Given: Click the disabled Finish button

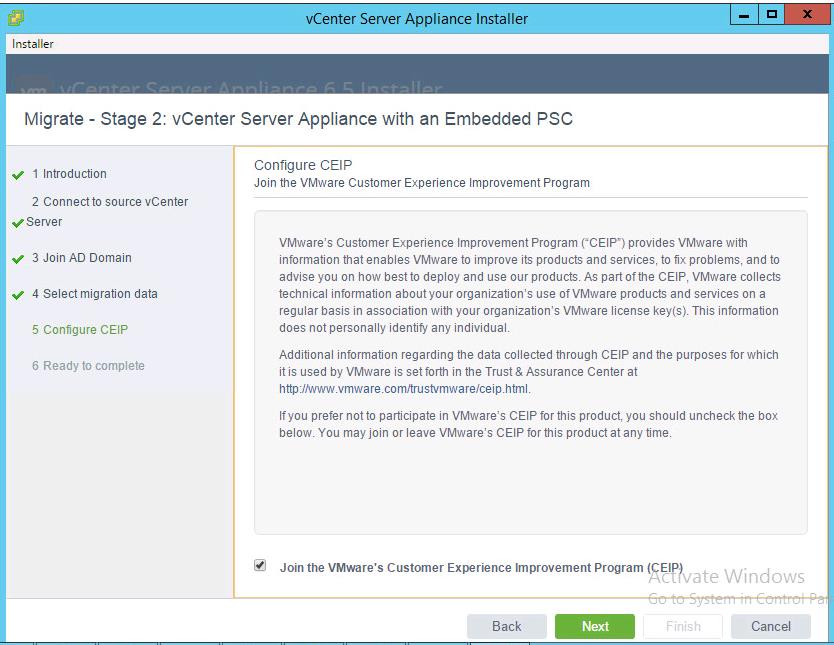Looking at the screenshot, I should click(x=683, y=626).
